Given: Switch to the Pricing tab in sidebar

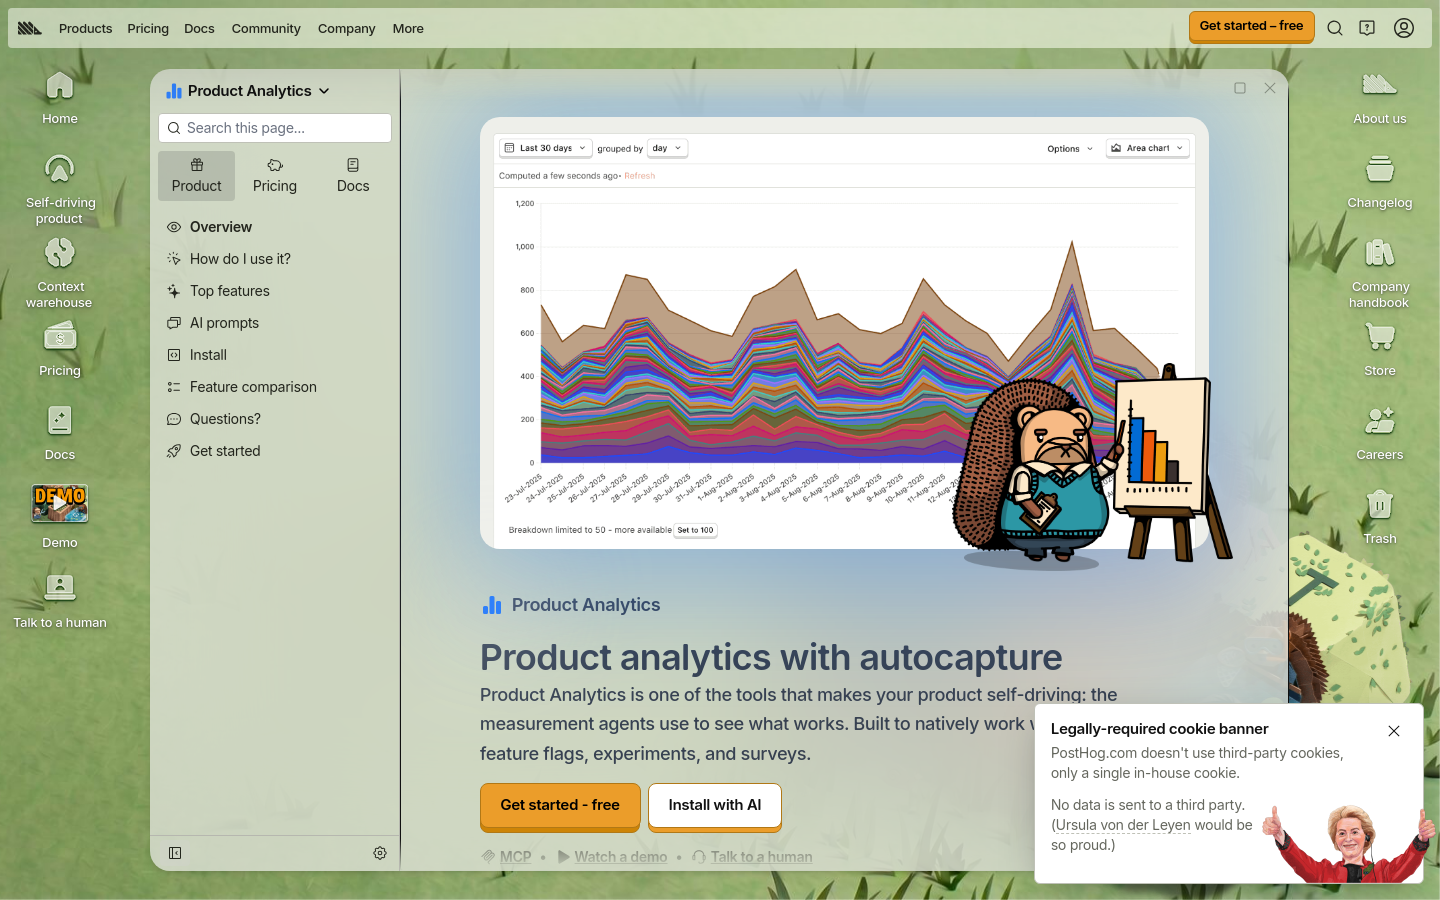Looking at the screenshot, I should point(275,175).
